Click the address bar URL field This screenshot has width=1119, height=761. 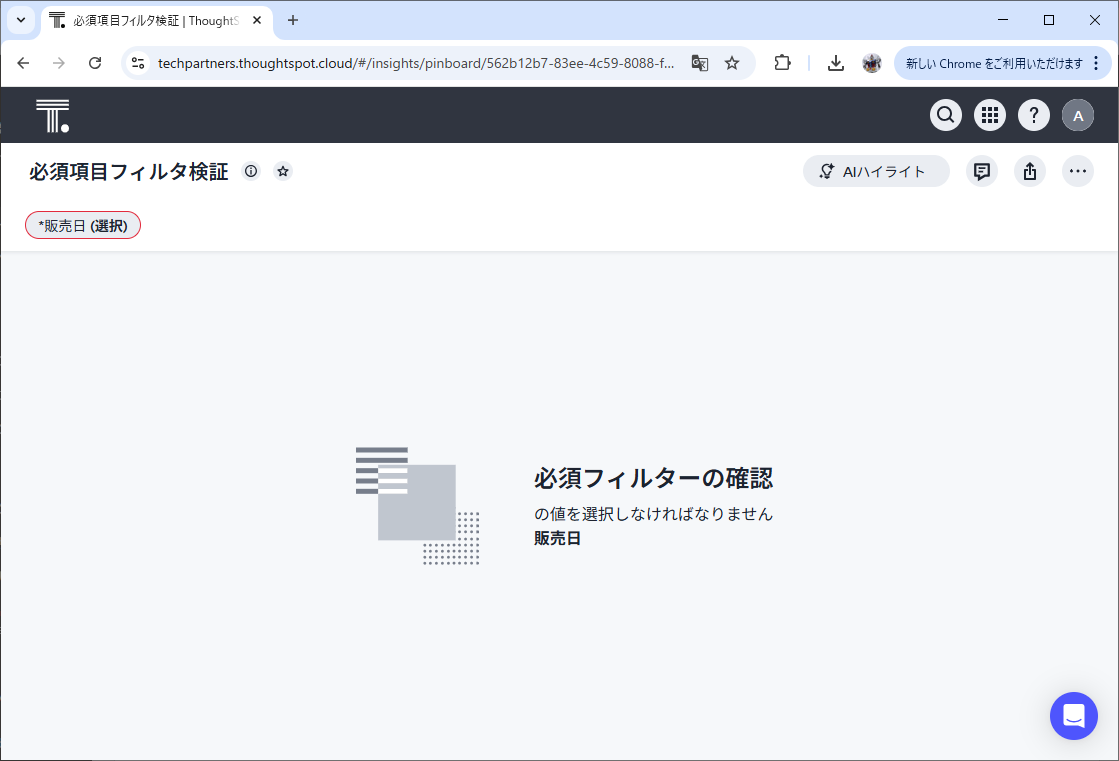click(x=415, y=63)
